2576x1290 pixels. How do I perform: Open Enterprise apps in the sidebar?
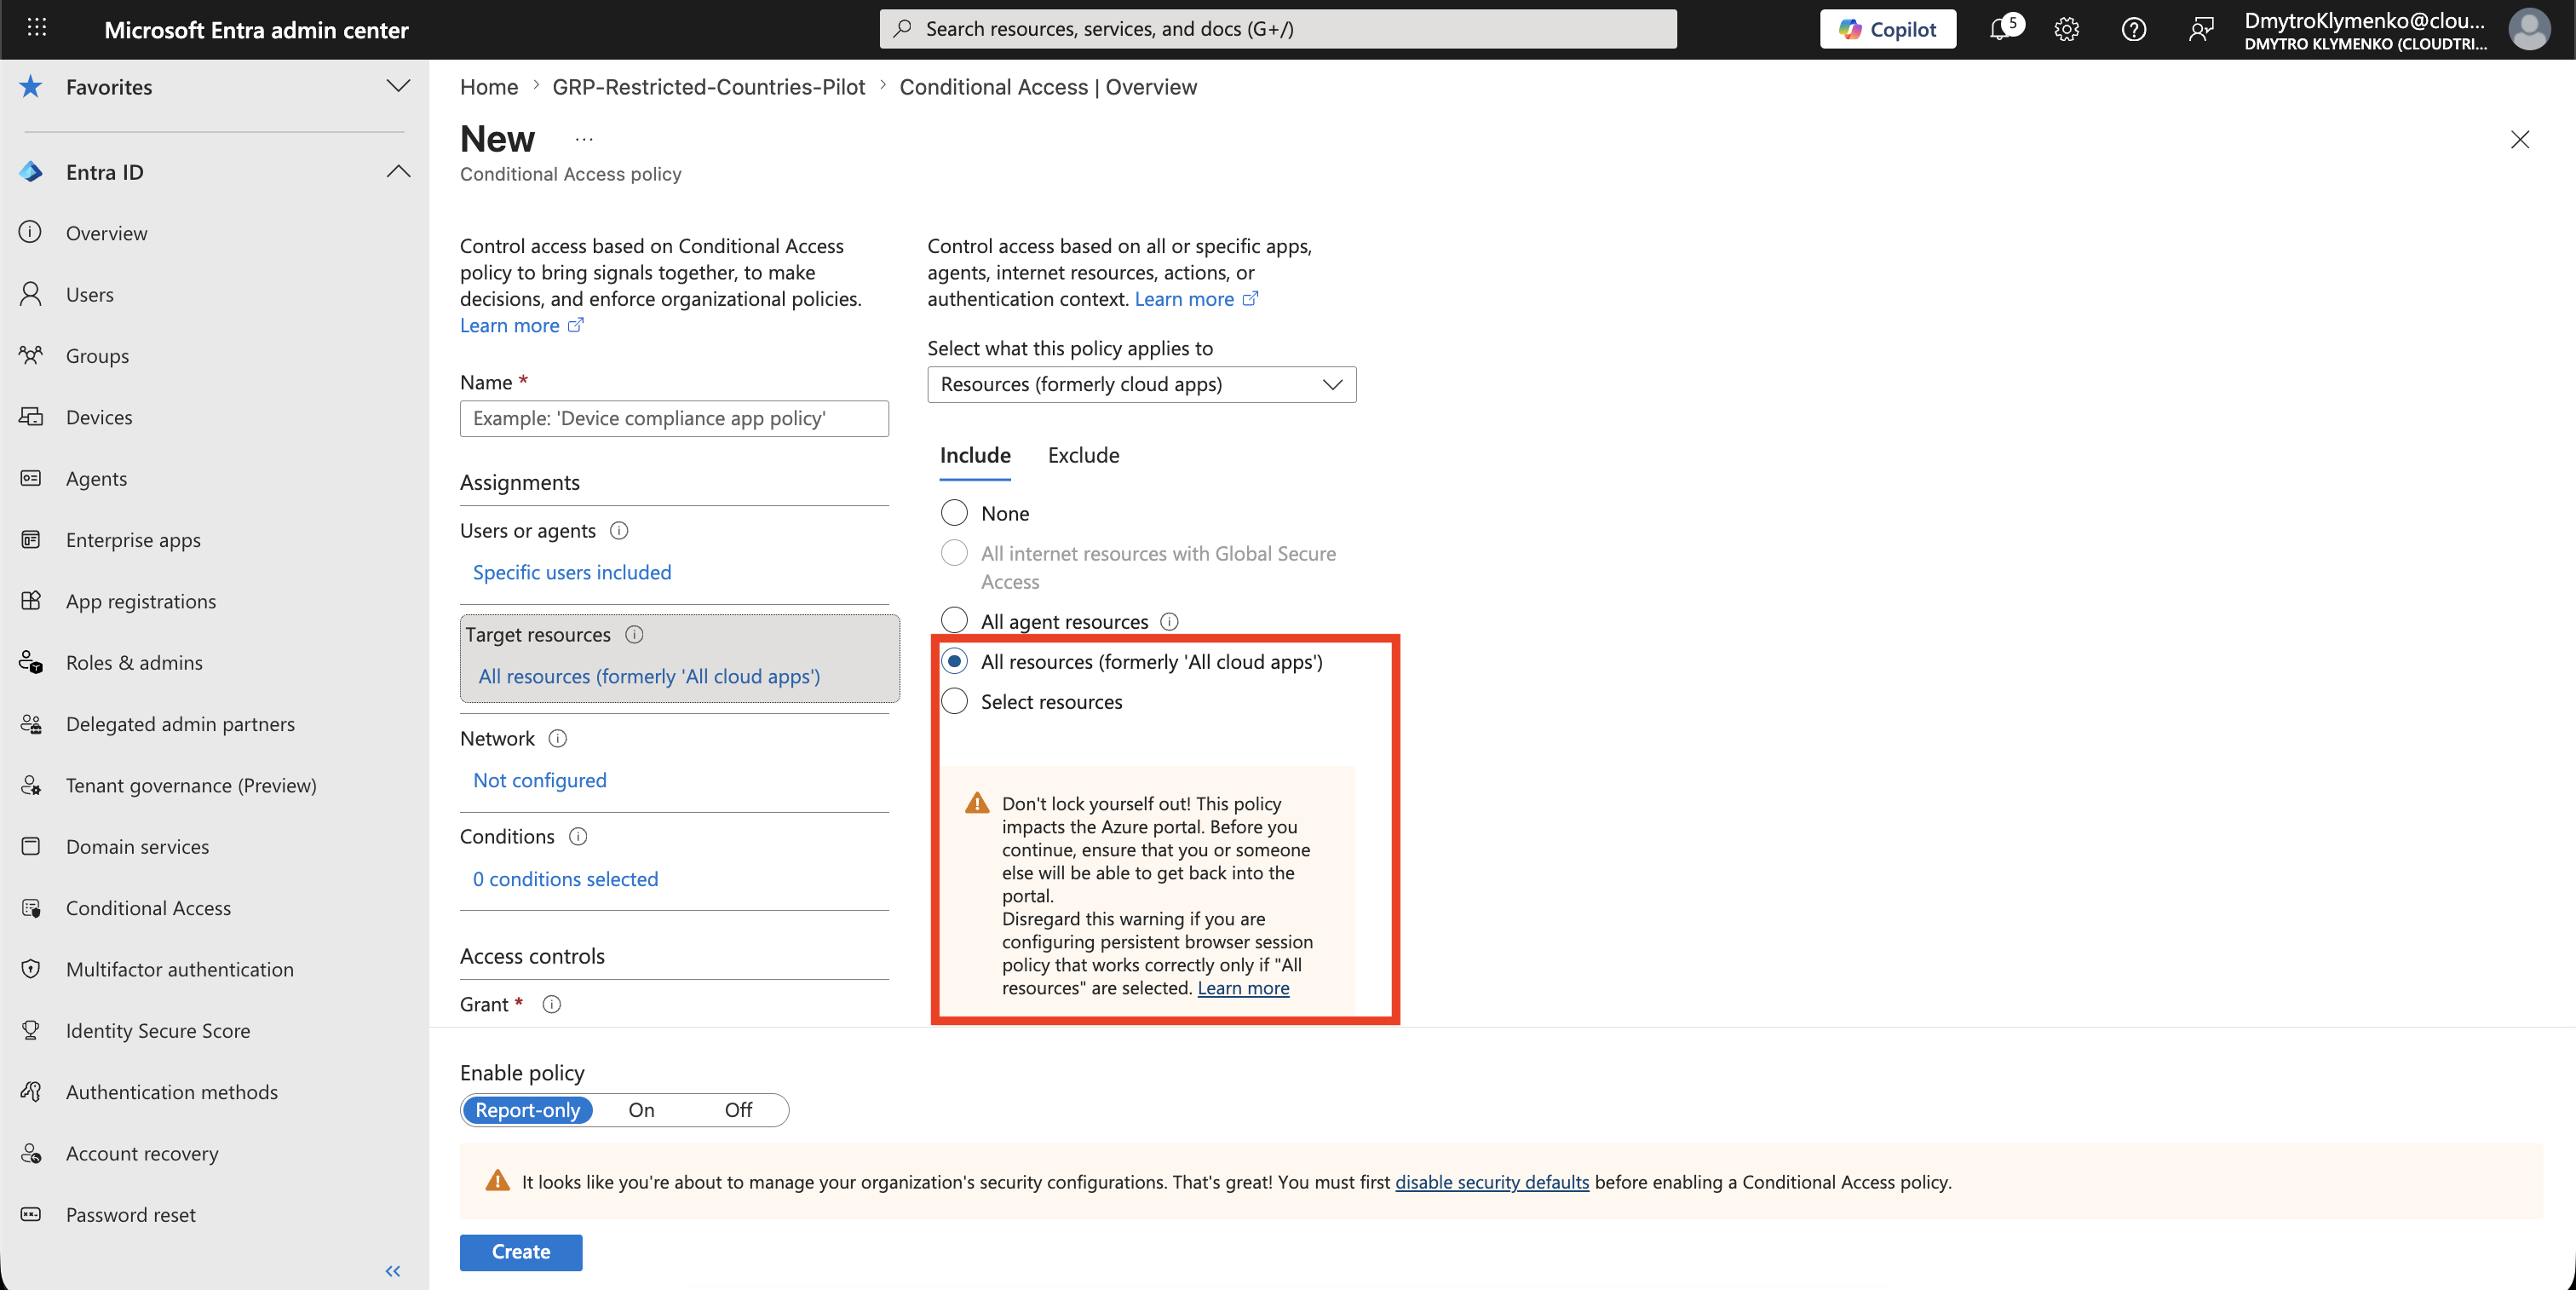point(133,540)
